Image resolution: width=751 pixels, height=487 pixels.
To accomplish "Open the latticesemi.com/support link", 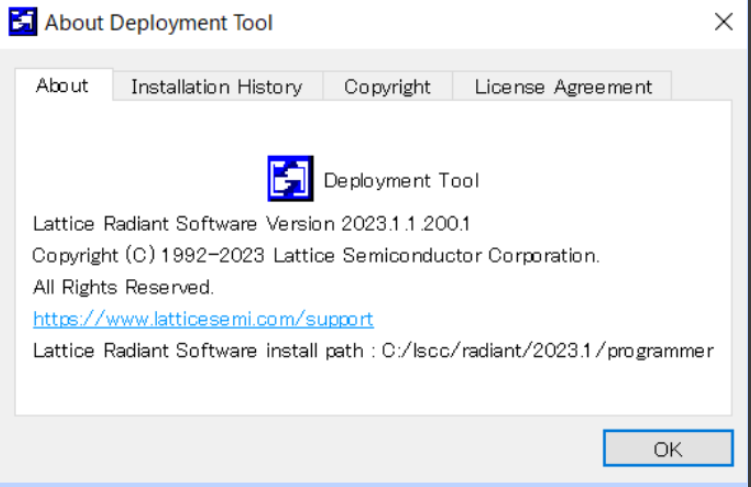I will coord(203,319).
